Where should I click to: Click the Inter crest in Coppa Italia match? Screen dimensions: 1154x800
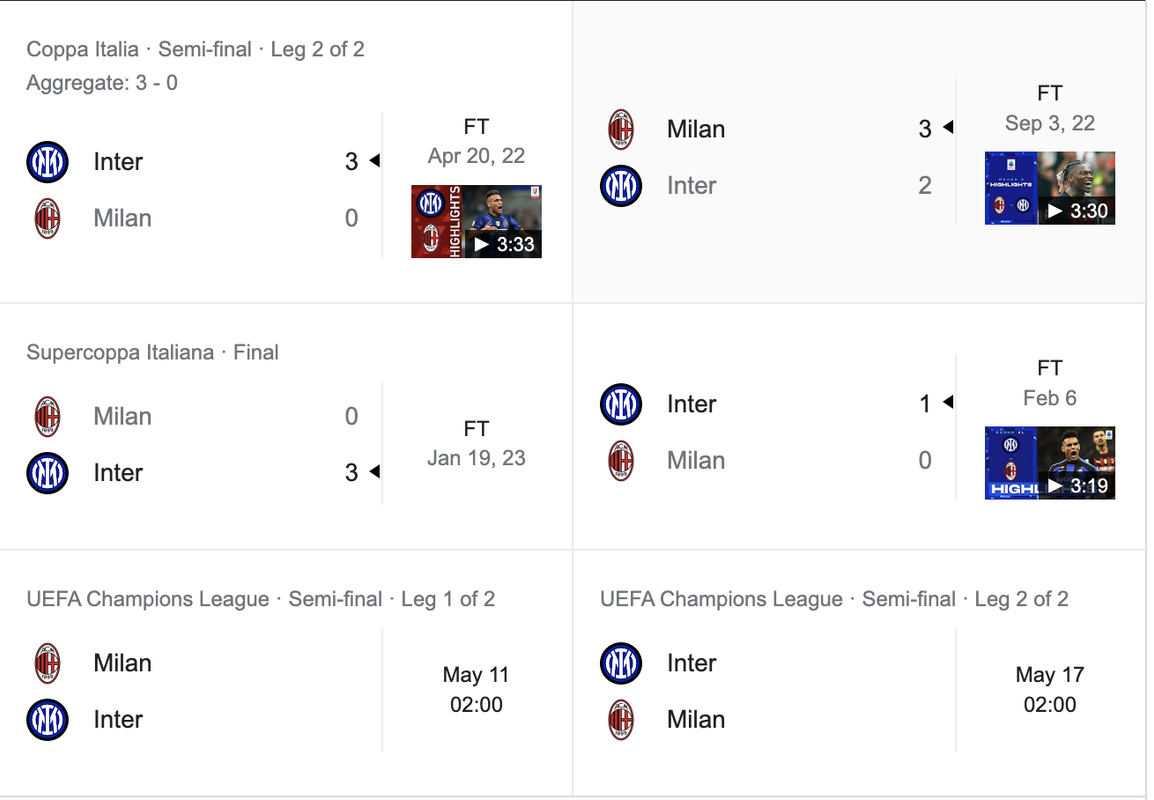coord(47,162)
